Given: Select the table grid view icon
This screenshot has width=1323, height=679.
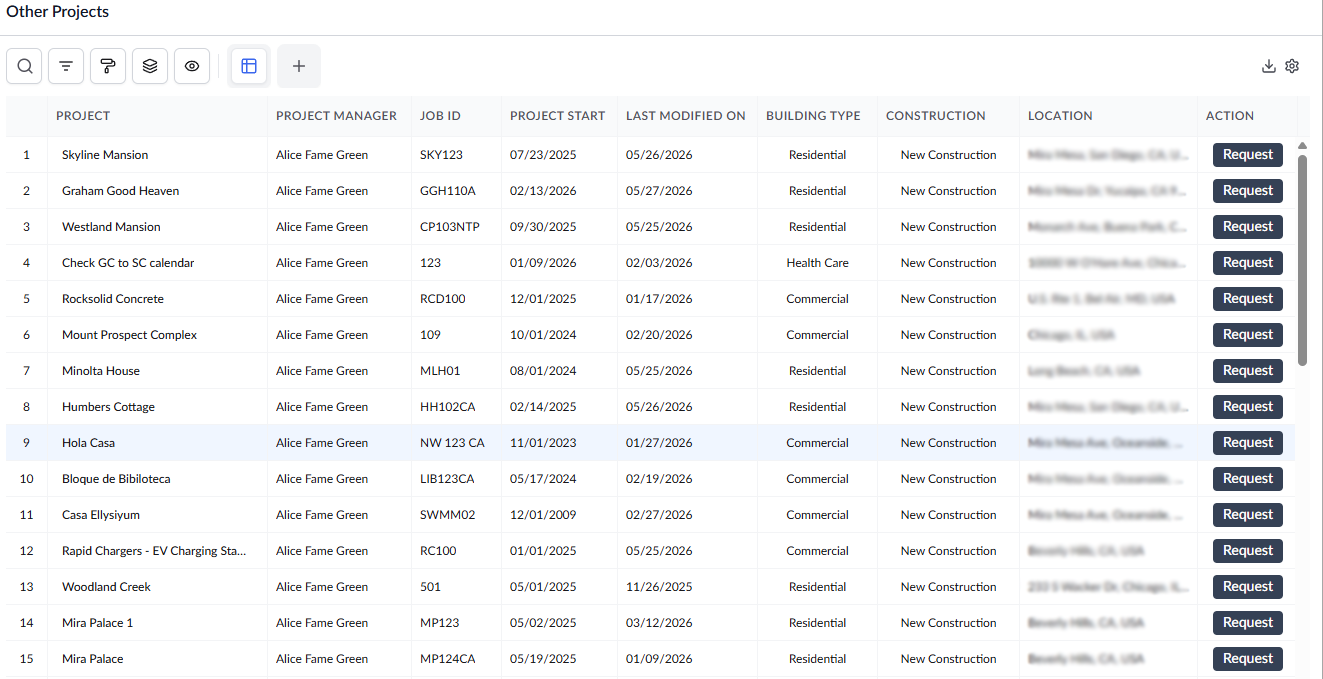Looking at the screenshot, I should (249, 66).
